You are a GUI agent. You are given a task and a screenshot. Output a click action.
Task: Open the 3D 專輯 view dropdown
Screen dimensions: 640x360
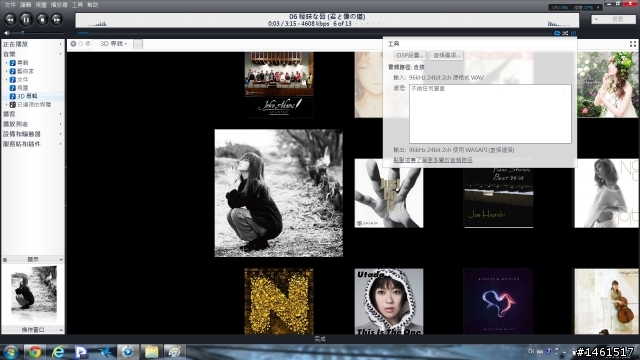point(113,44)
